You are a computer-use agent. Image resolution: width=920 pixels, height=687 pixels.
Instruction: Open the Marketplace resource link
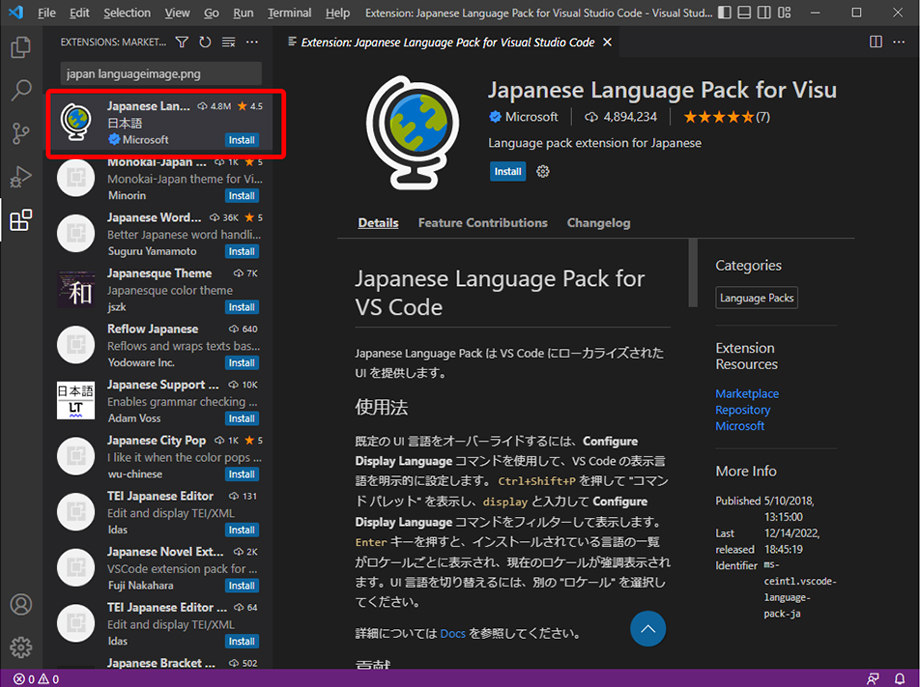[747, 394]
